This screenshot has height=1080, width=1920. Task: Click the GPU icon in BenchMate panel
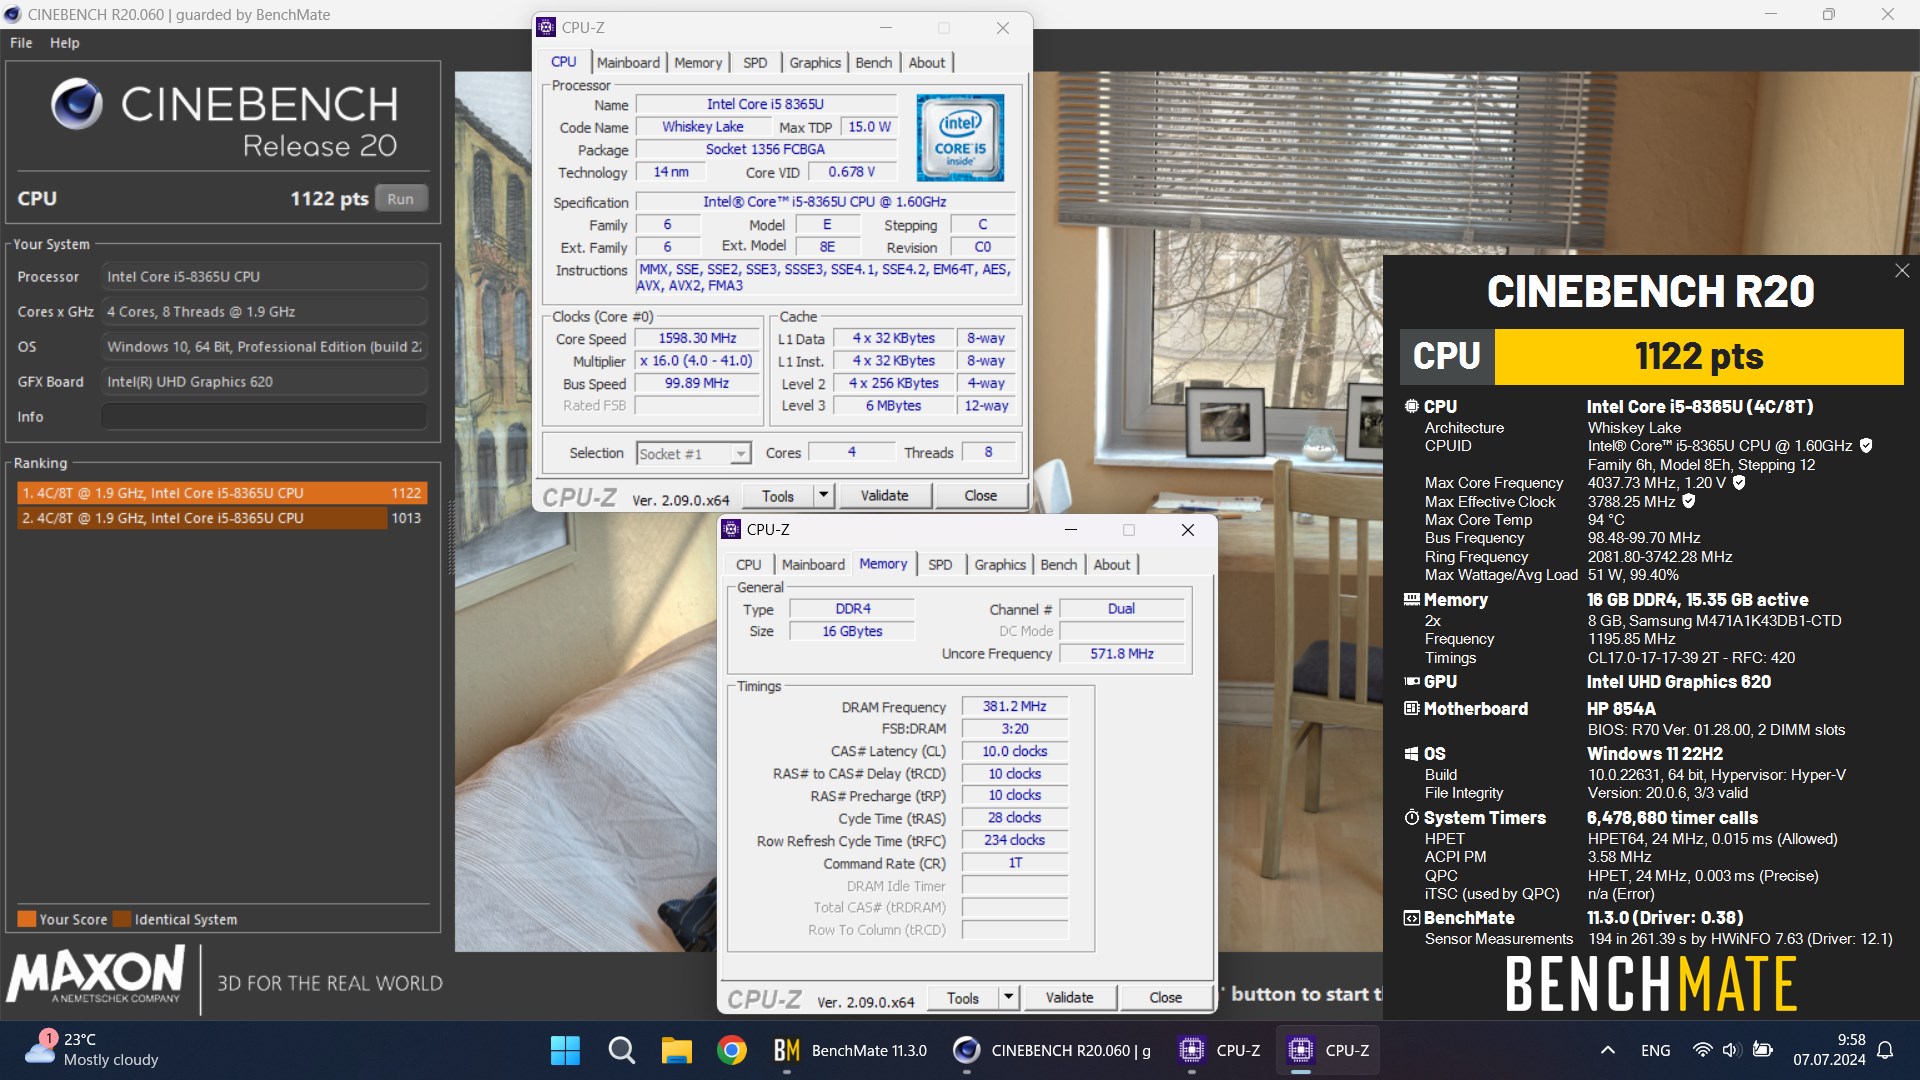click(1411, 682)
